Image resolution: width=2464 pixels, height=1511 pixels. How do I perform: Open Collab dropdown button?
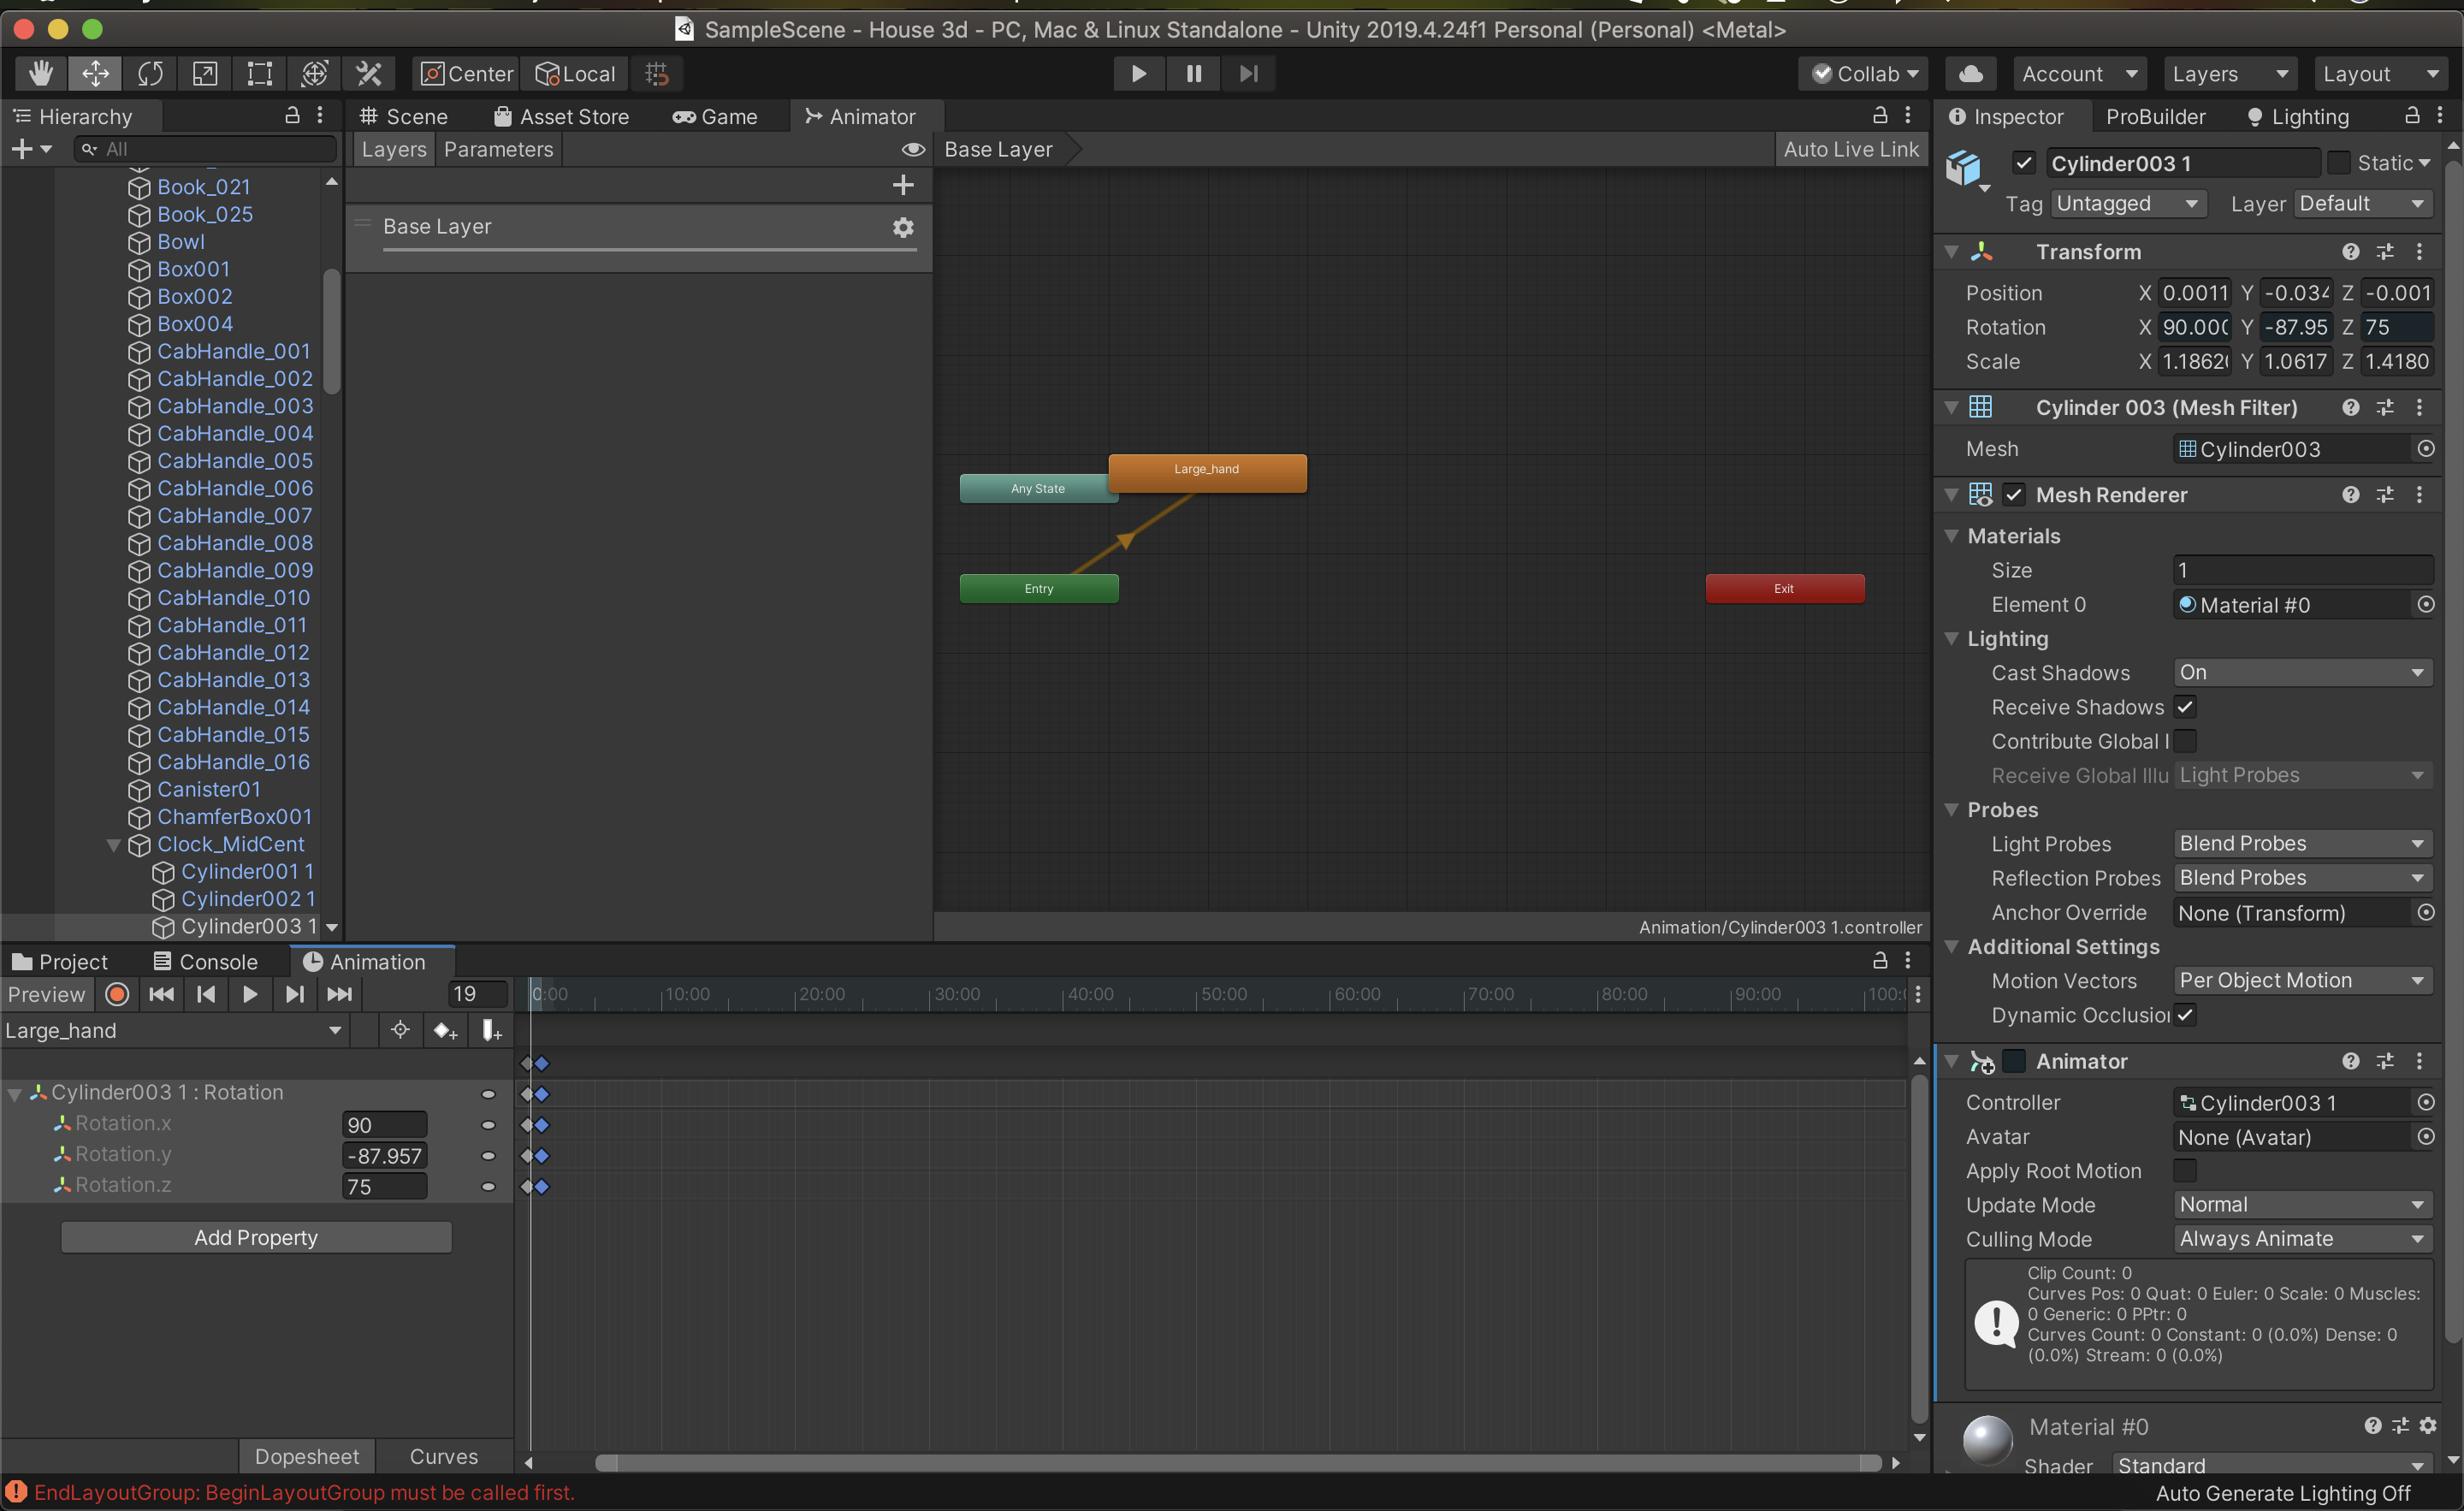click(x=1864, y=73)
